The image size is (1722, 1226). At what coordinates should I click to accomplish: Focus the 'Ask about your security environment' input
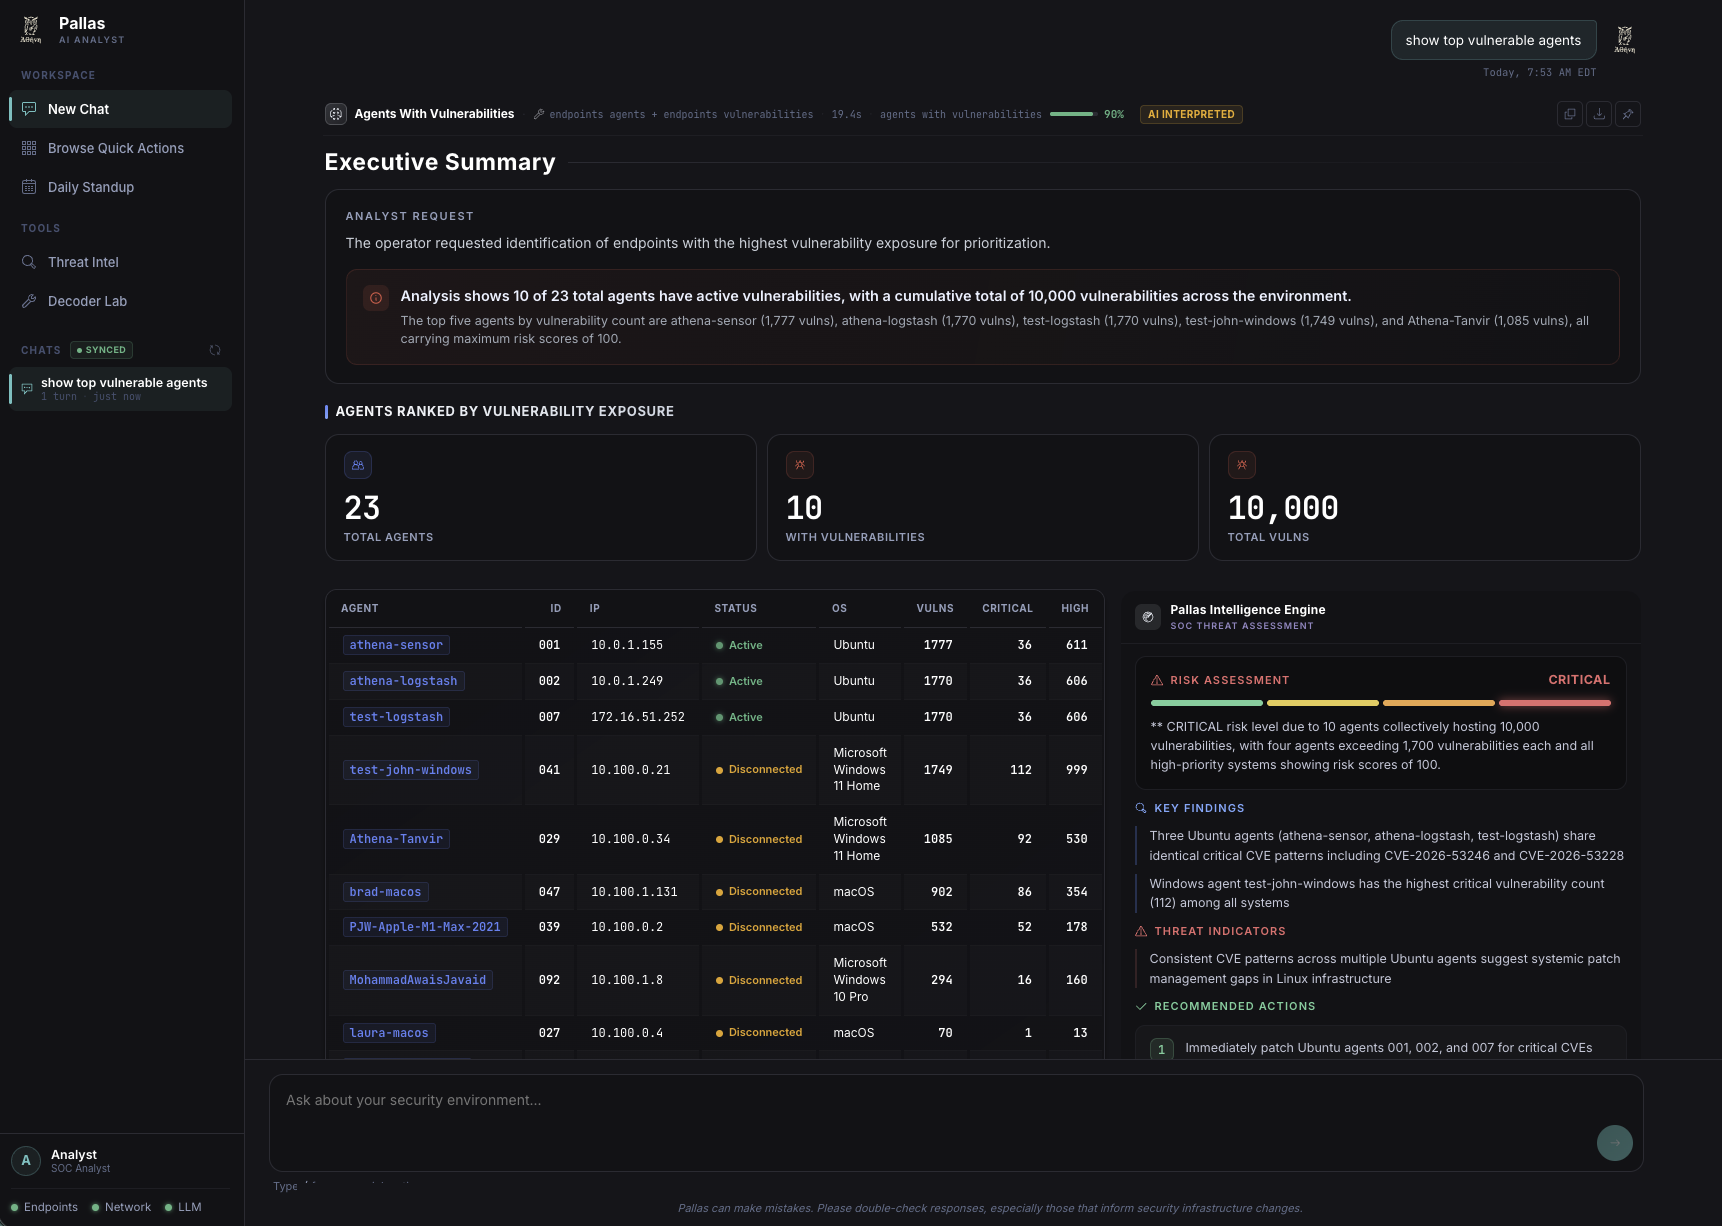[x=956, y=1123]
